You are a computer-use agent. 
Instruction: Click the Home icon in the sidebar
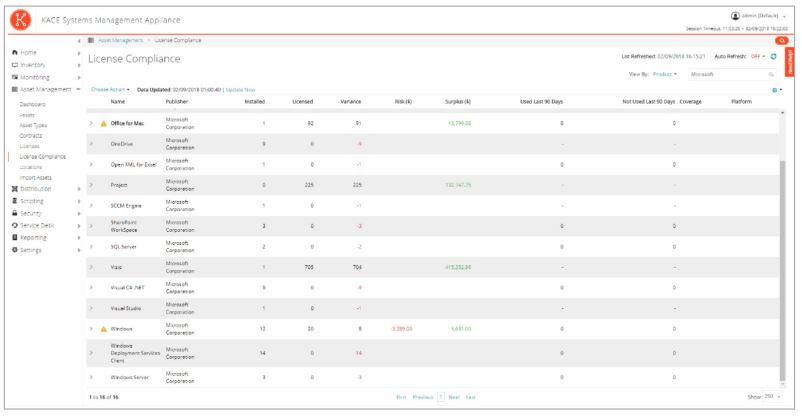15,53
